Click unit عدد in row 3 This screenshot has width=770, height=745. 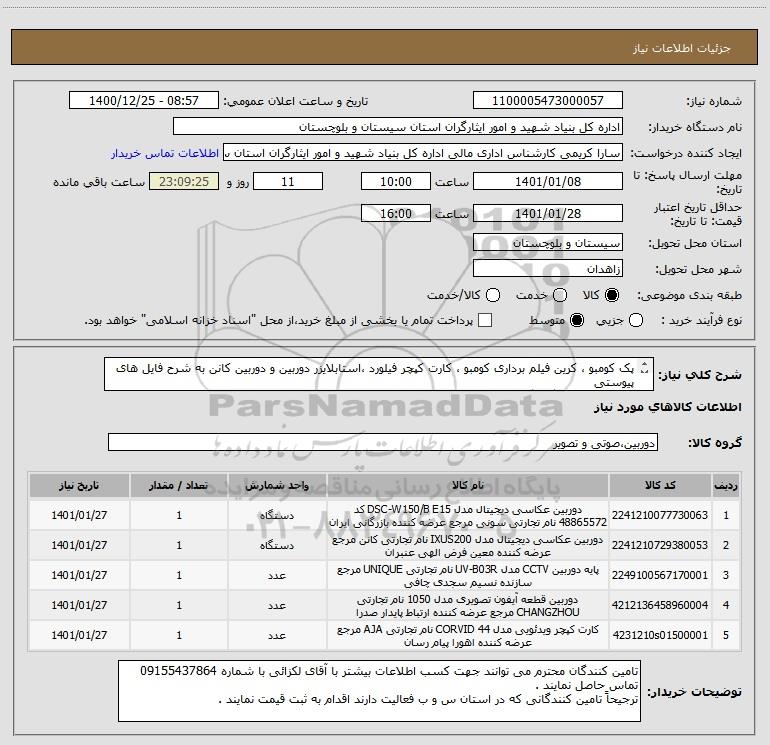pyautogui.click(x=277, y=576)
